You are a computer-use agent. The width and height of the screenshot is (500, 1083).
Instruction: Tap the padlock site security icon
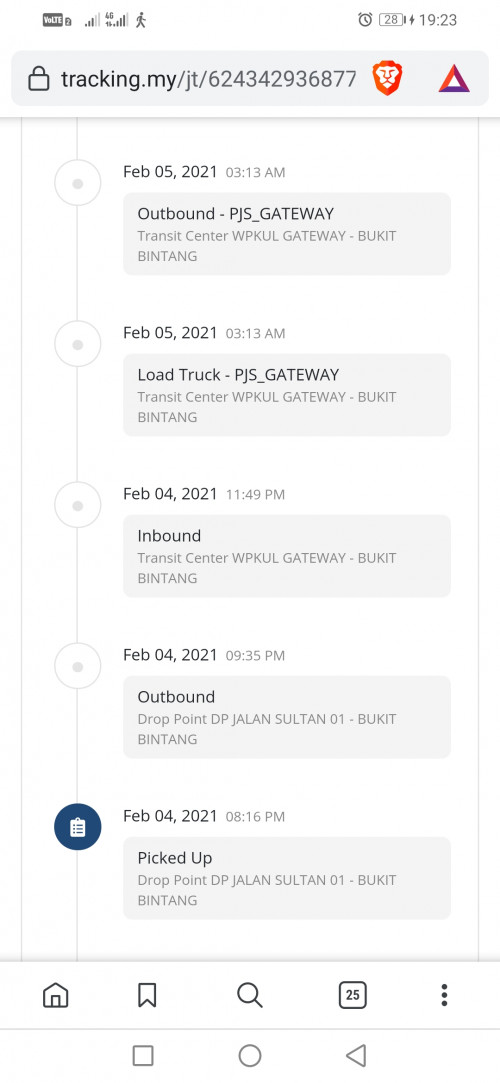click(39, 78)
